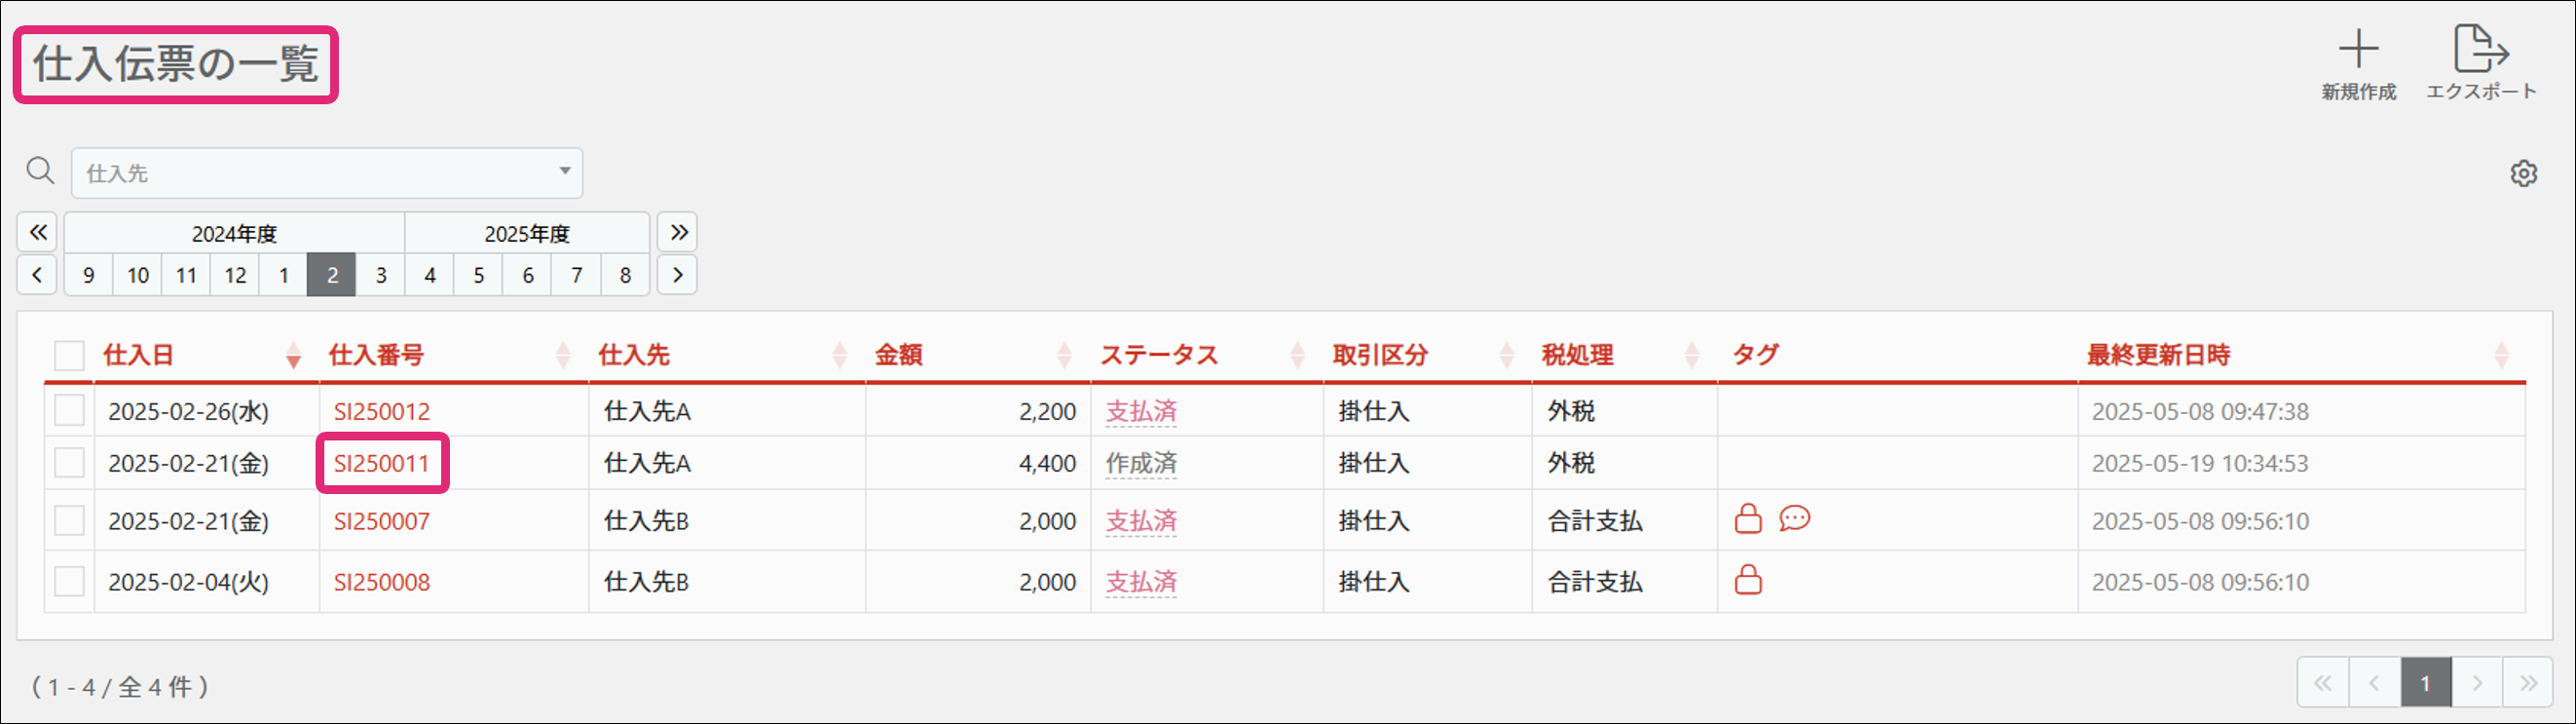Go to next month single arrow
2576x724 pixels.
click(678, 275)
